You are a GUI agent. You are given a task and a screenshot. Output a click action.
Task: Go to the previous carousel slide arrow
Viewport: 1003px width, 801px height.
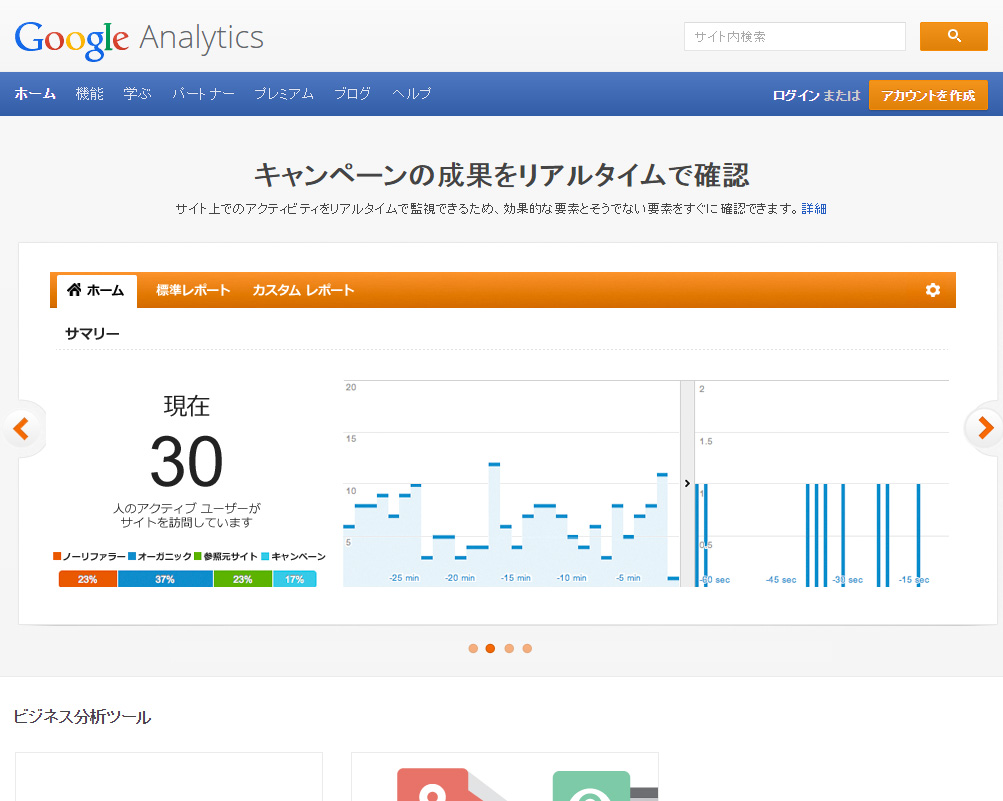22,428
